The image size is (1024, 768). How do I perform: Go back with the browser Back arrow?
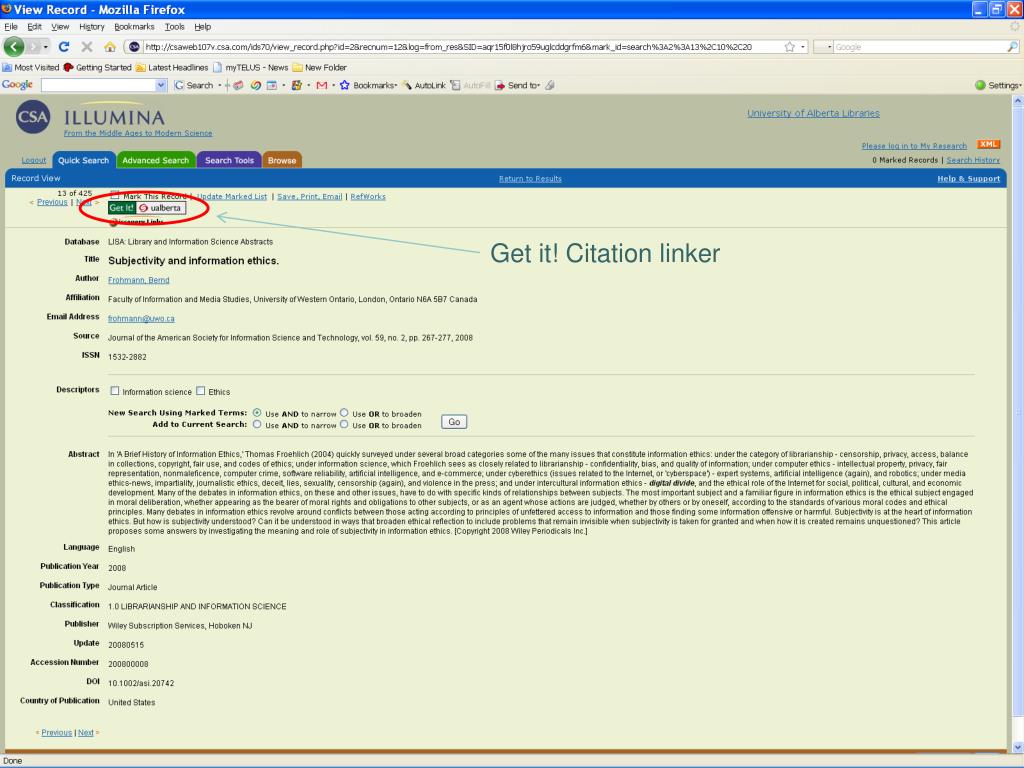[x=14, y=46]
